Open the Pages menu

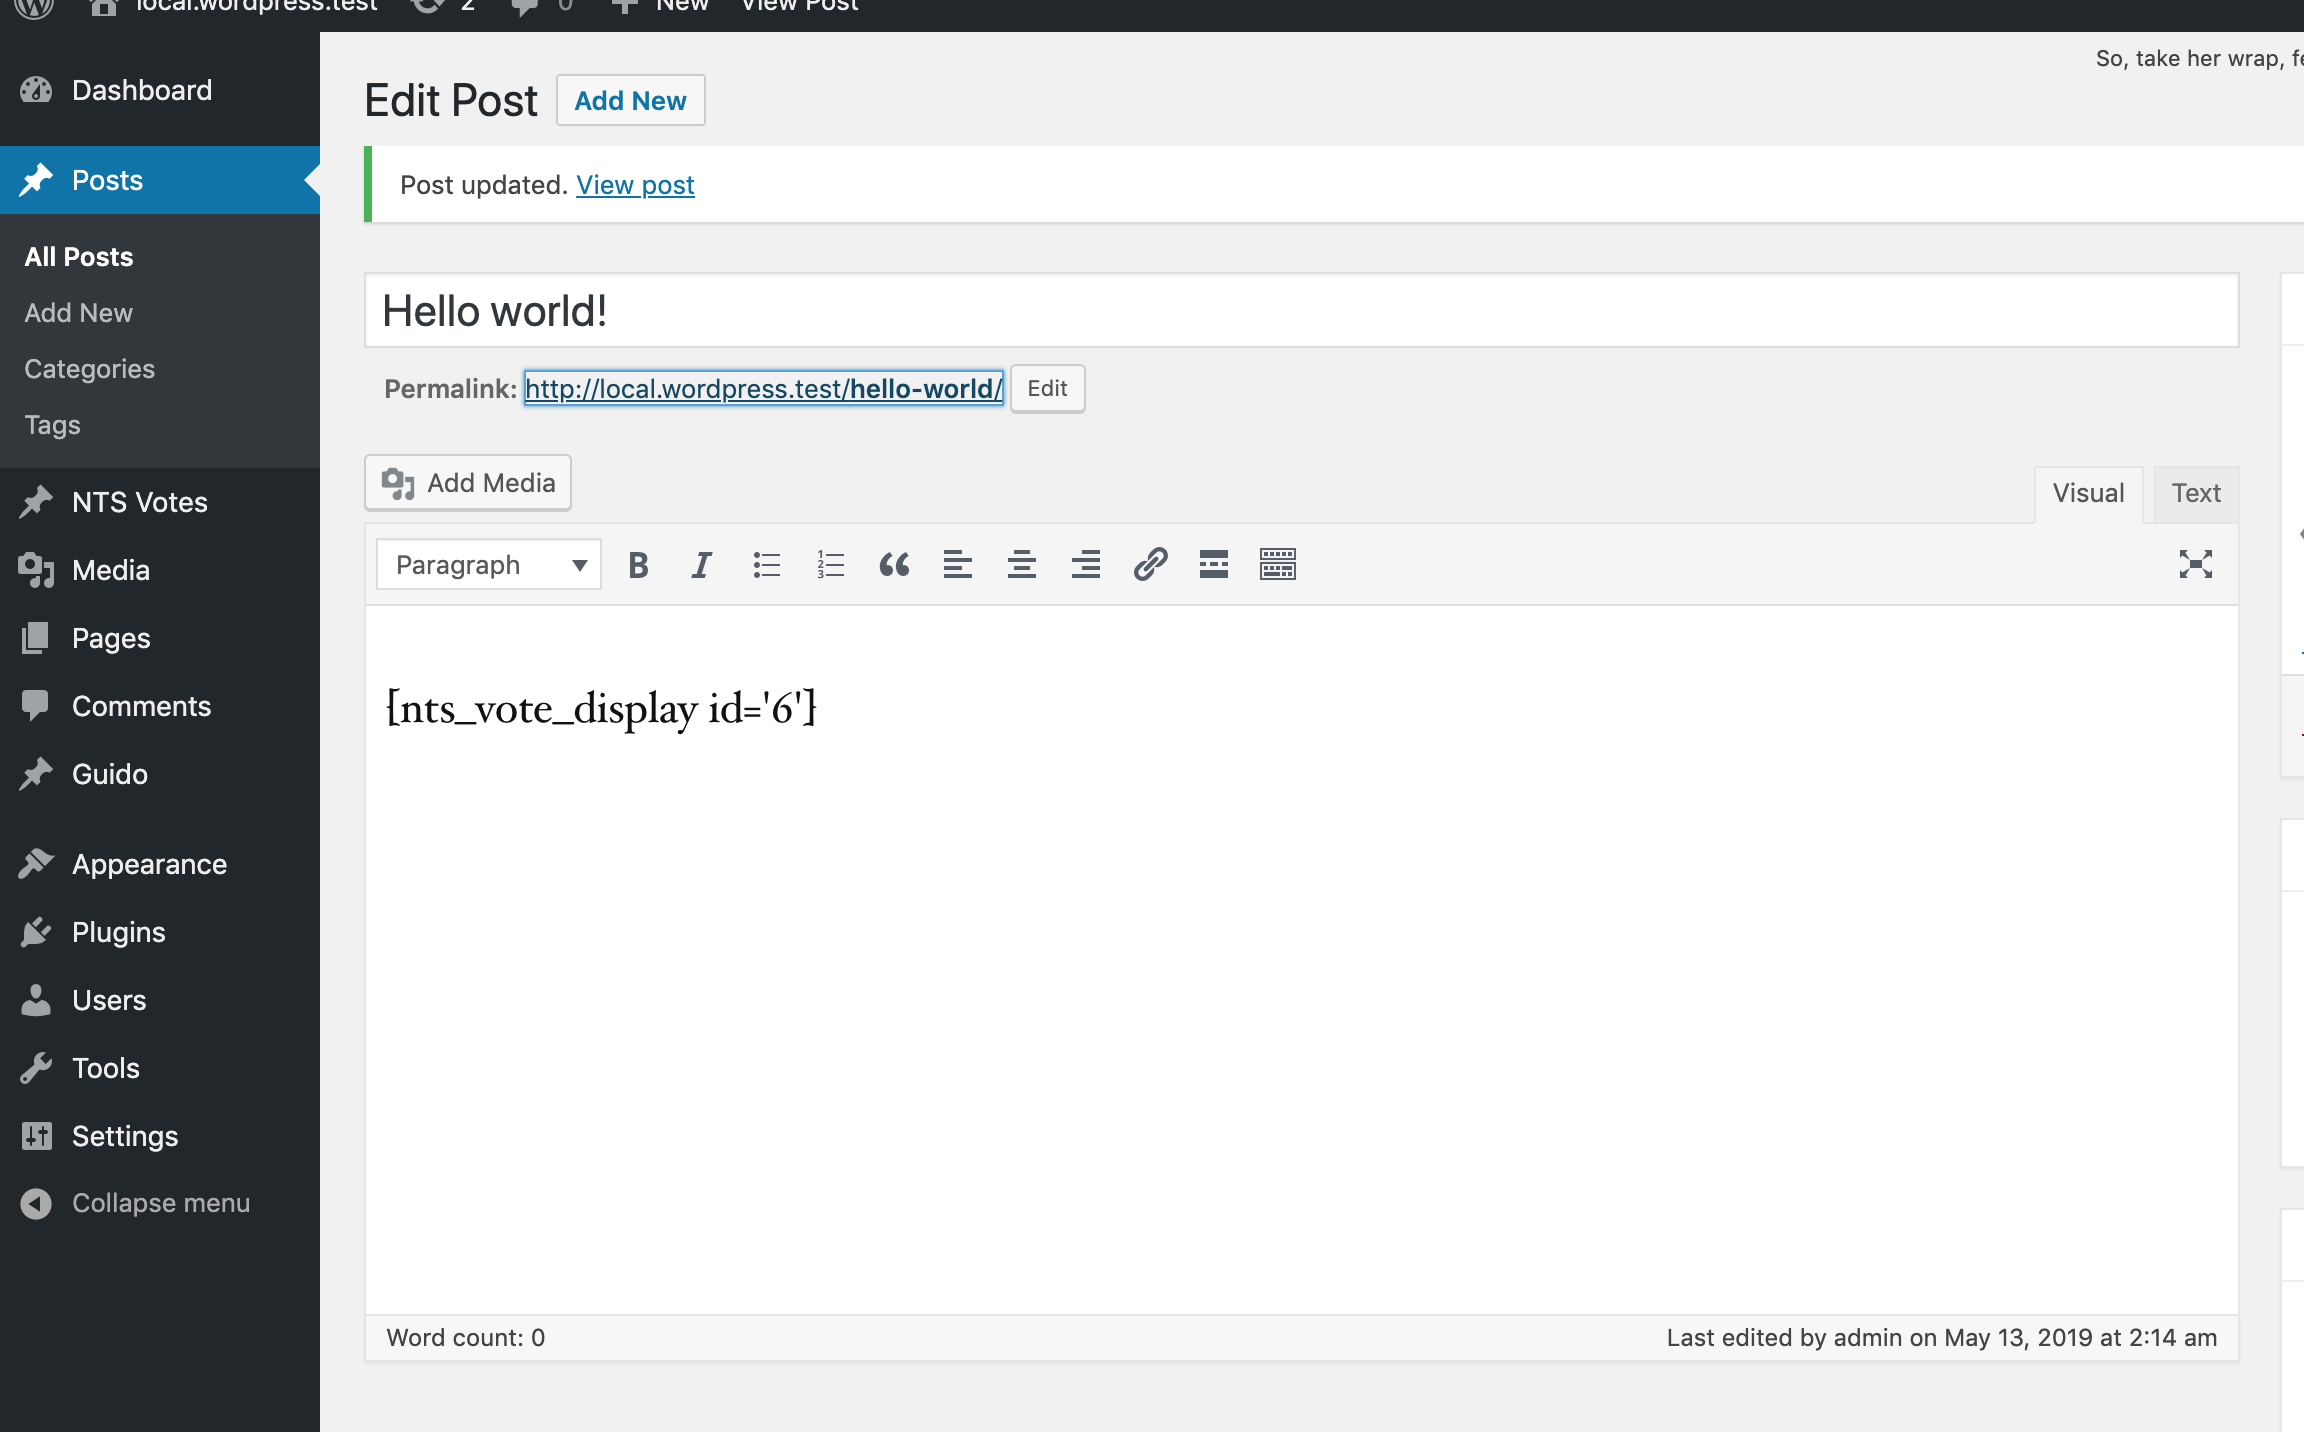pos(160,638)
